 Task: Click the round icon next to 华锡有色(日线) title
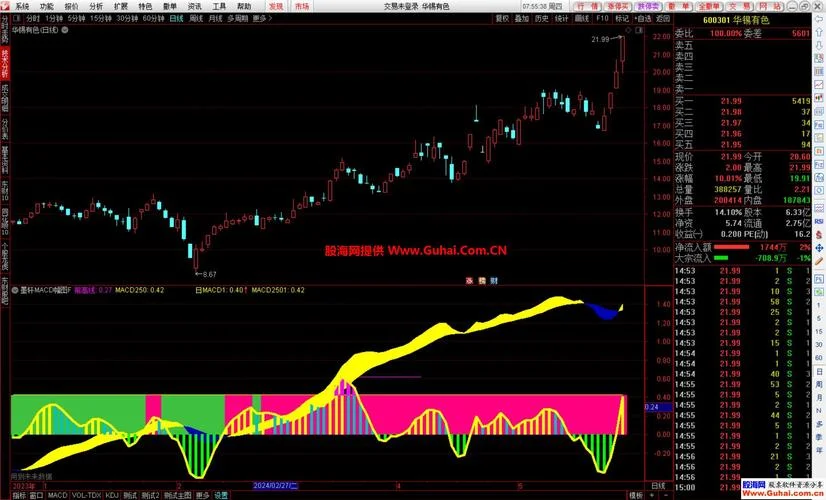pyautogui.click(x=65, y=30)
